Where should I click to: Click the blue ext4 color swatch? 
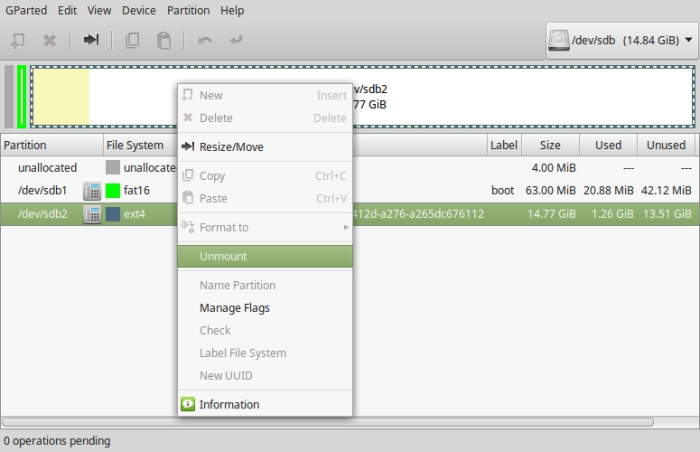(112, 214)
